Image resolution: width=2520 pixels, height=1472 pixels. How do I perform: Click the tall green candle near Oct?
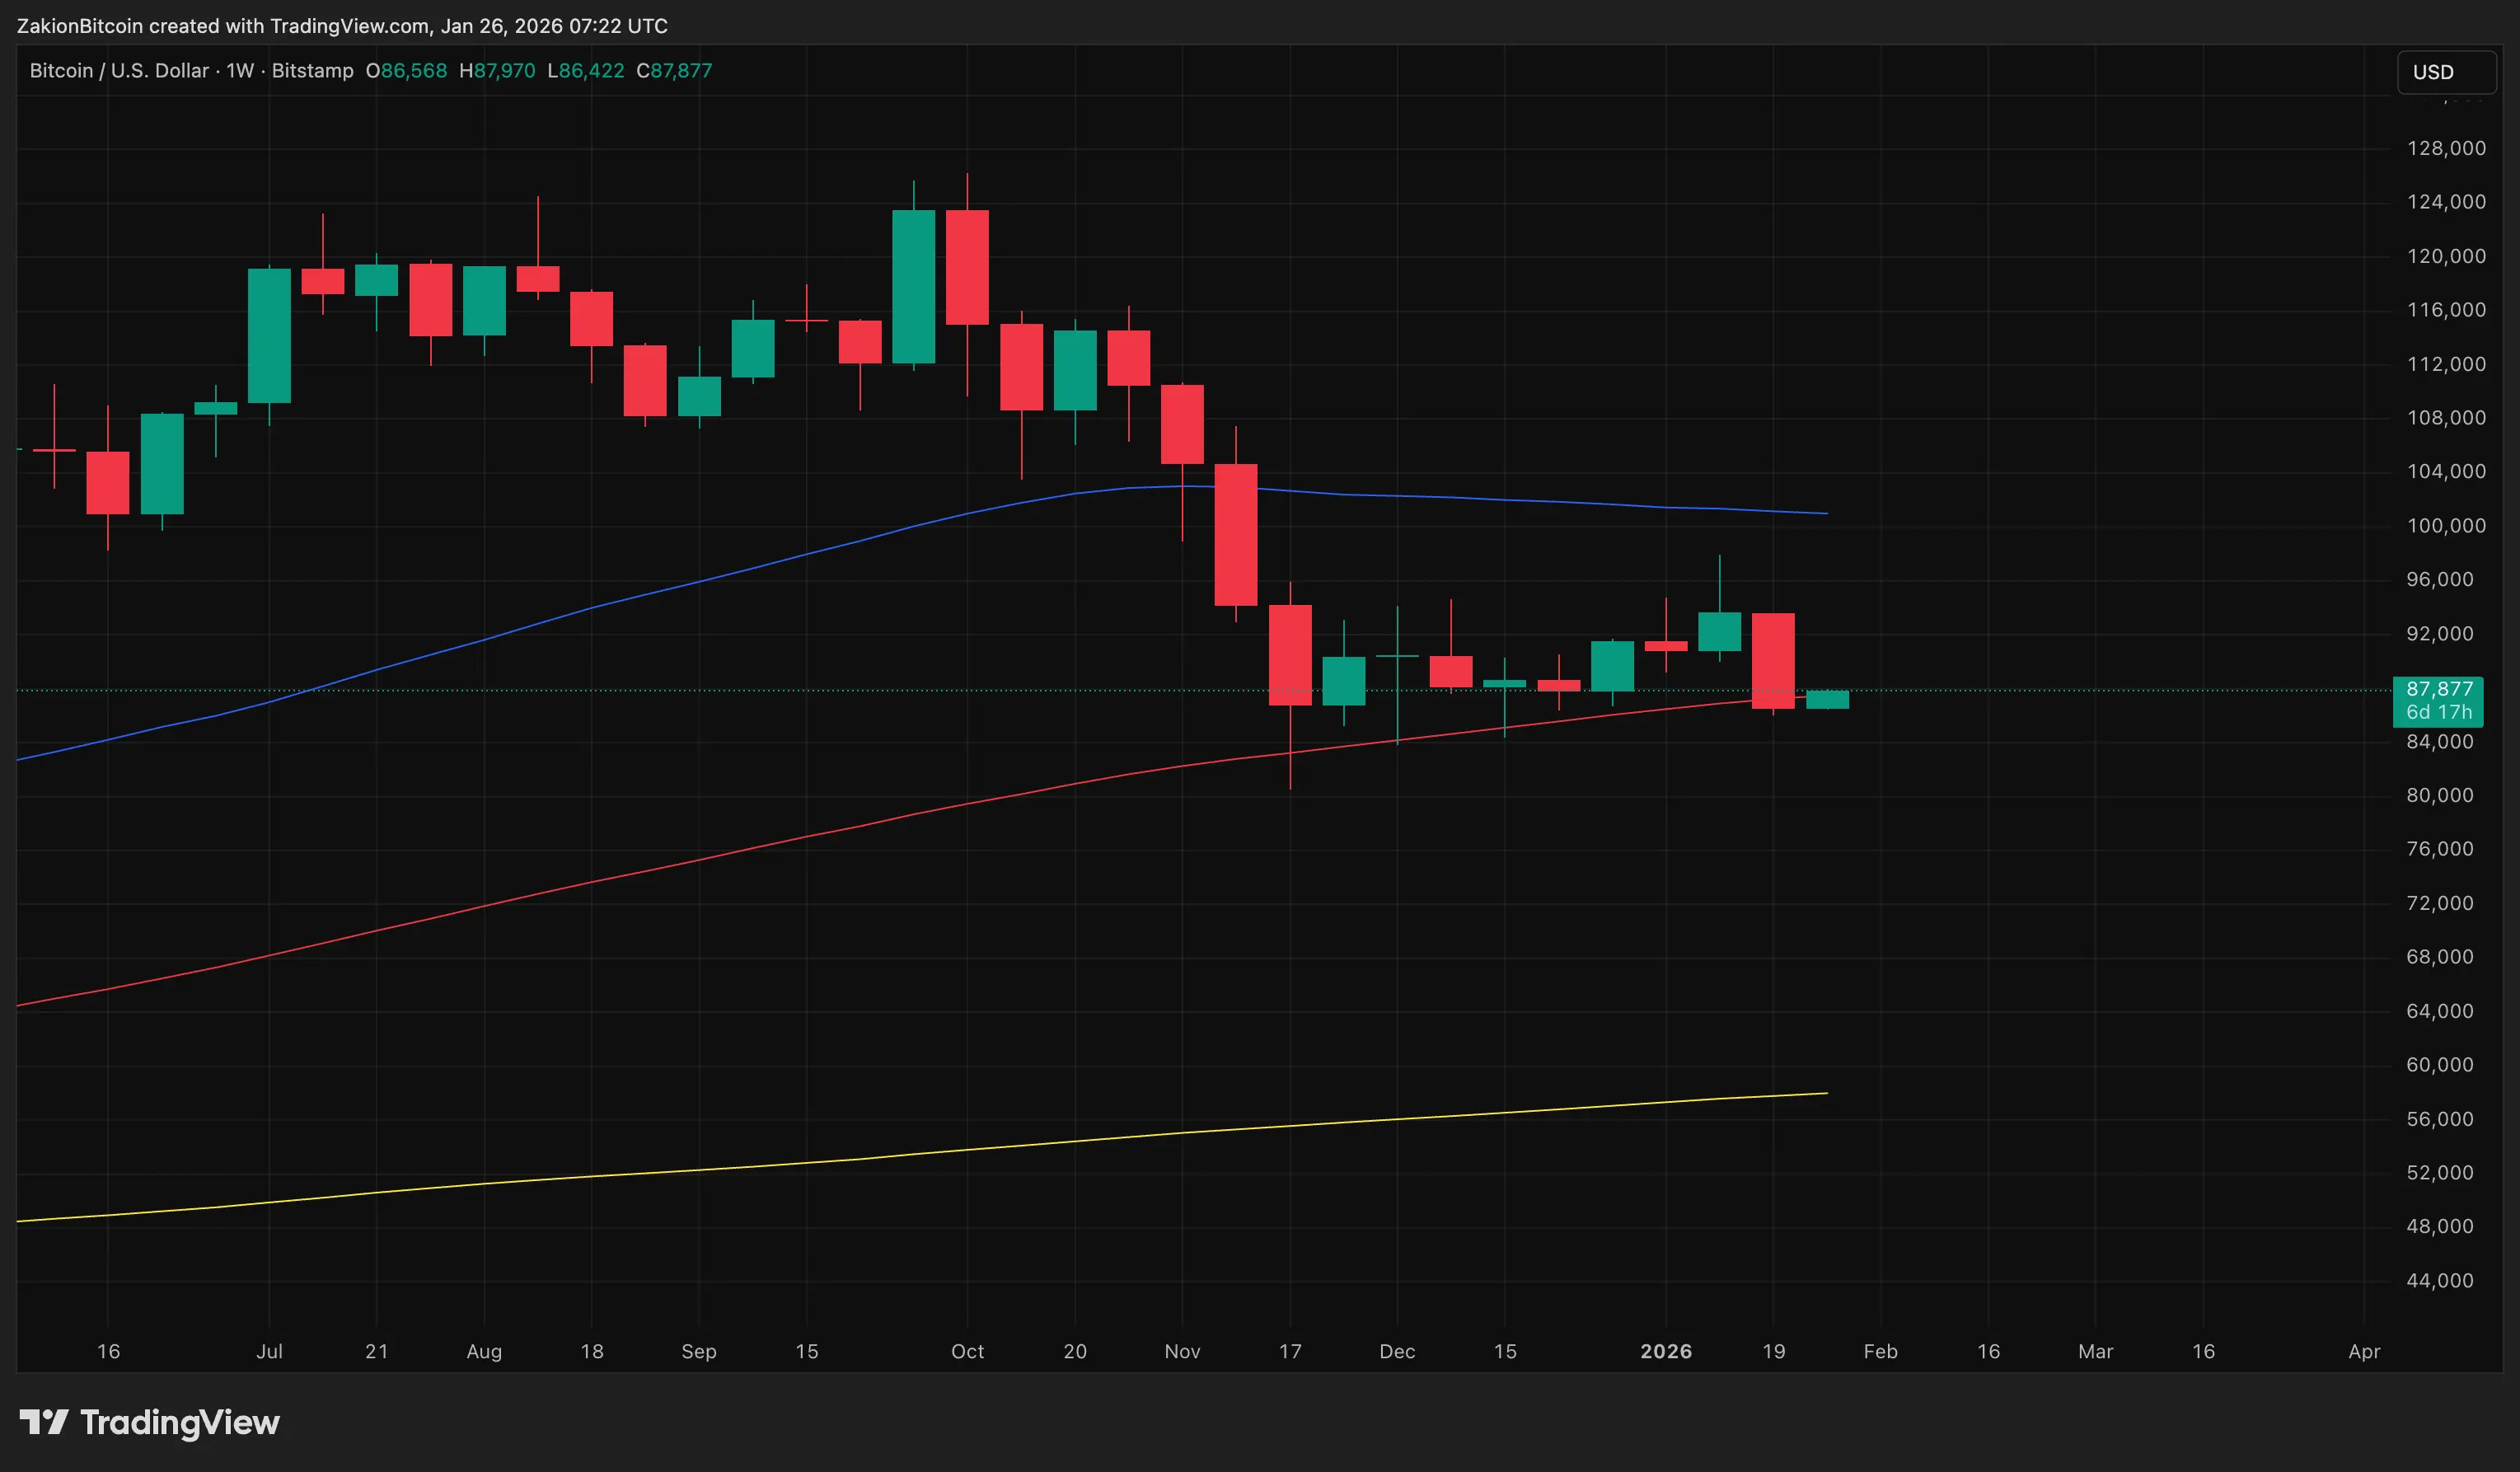click(913, 287)
